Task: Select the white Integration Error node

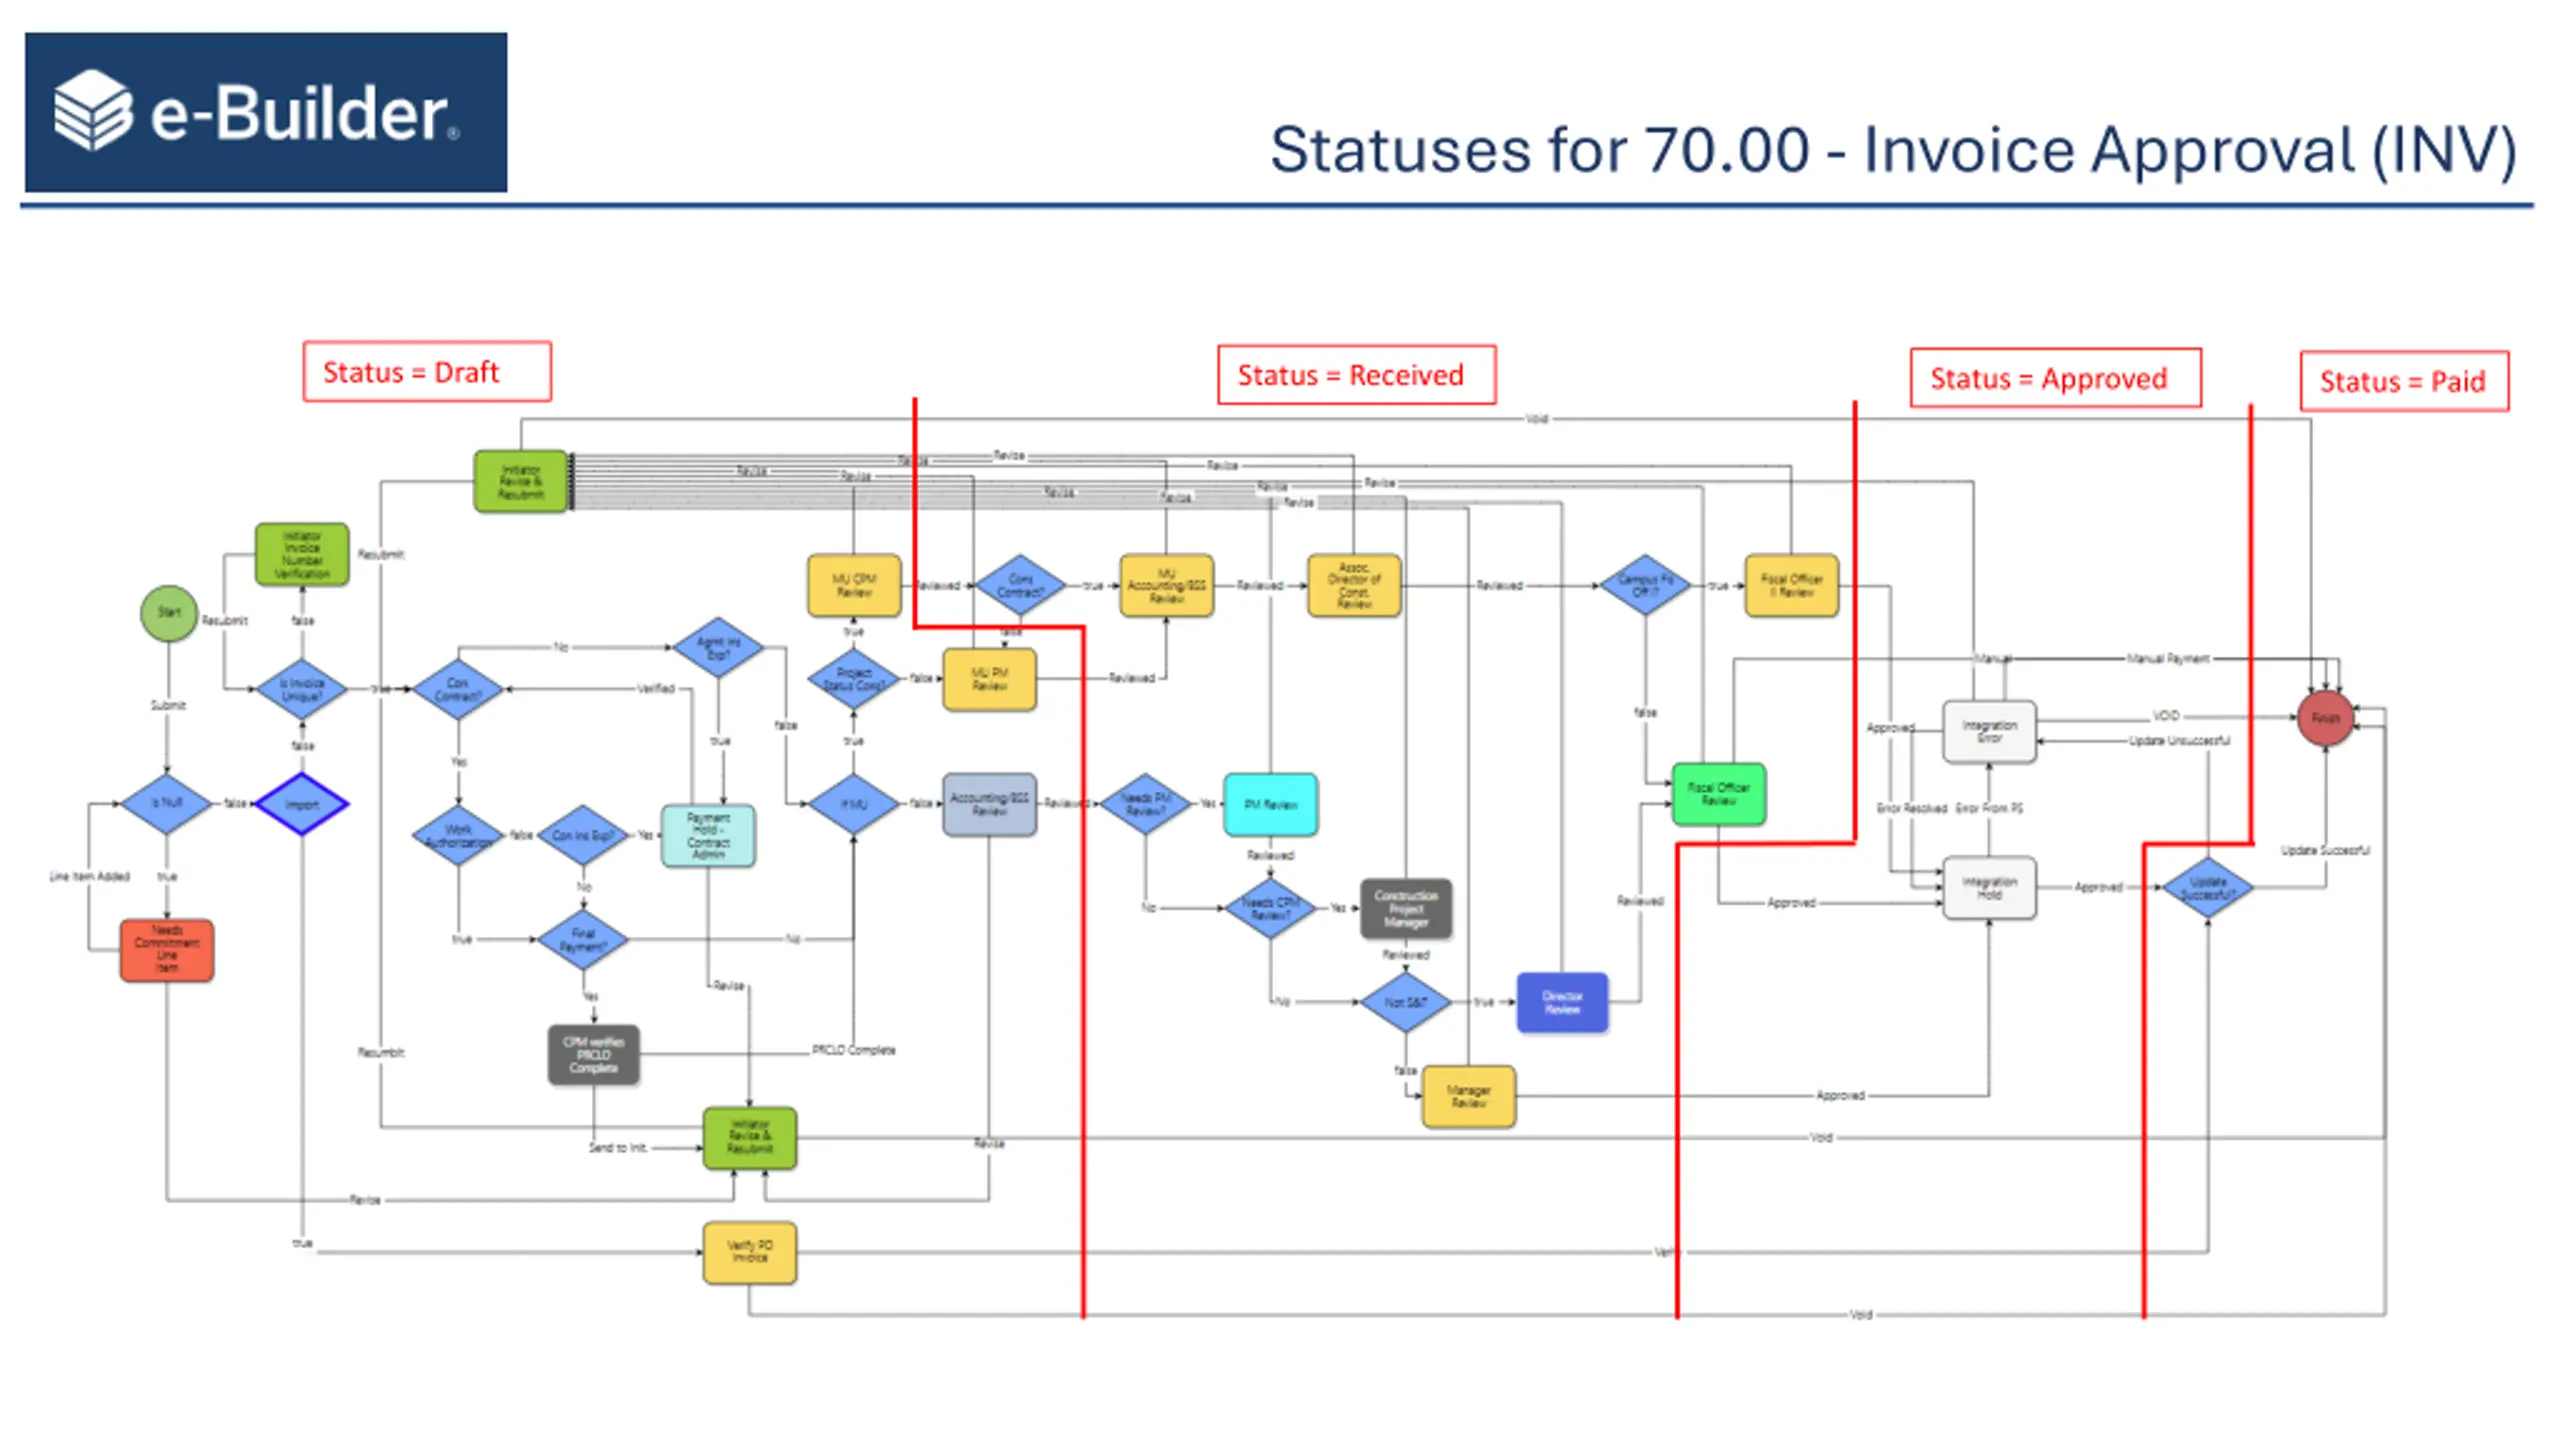Action: [x=1989, y=731]
